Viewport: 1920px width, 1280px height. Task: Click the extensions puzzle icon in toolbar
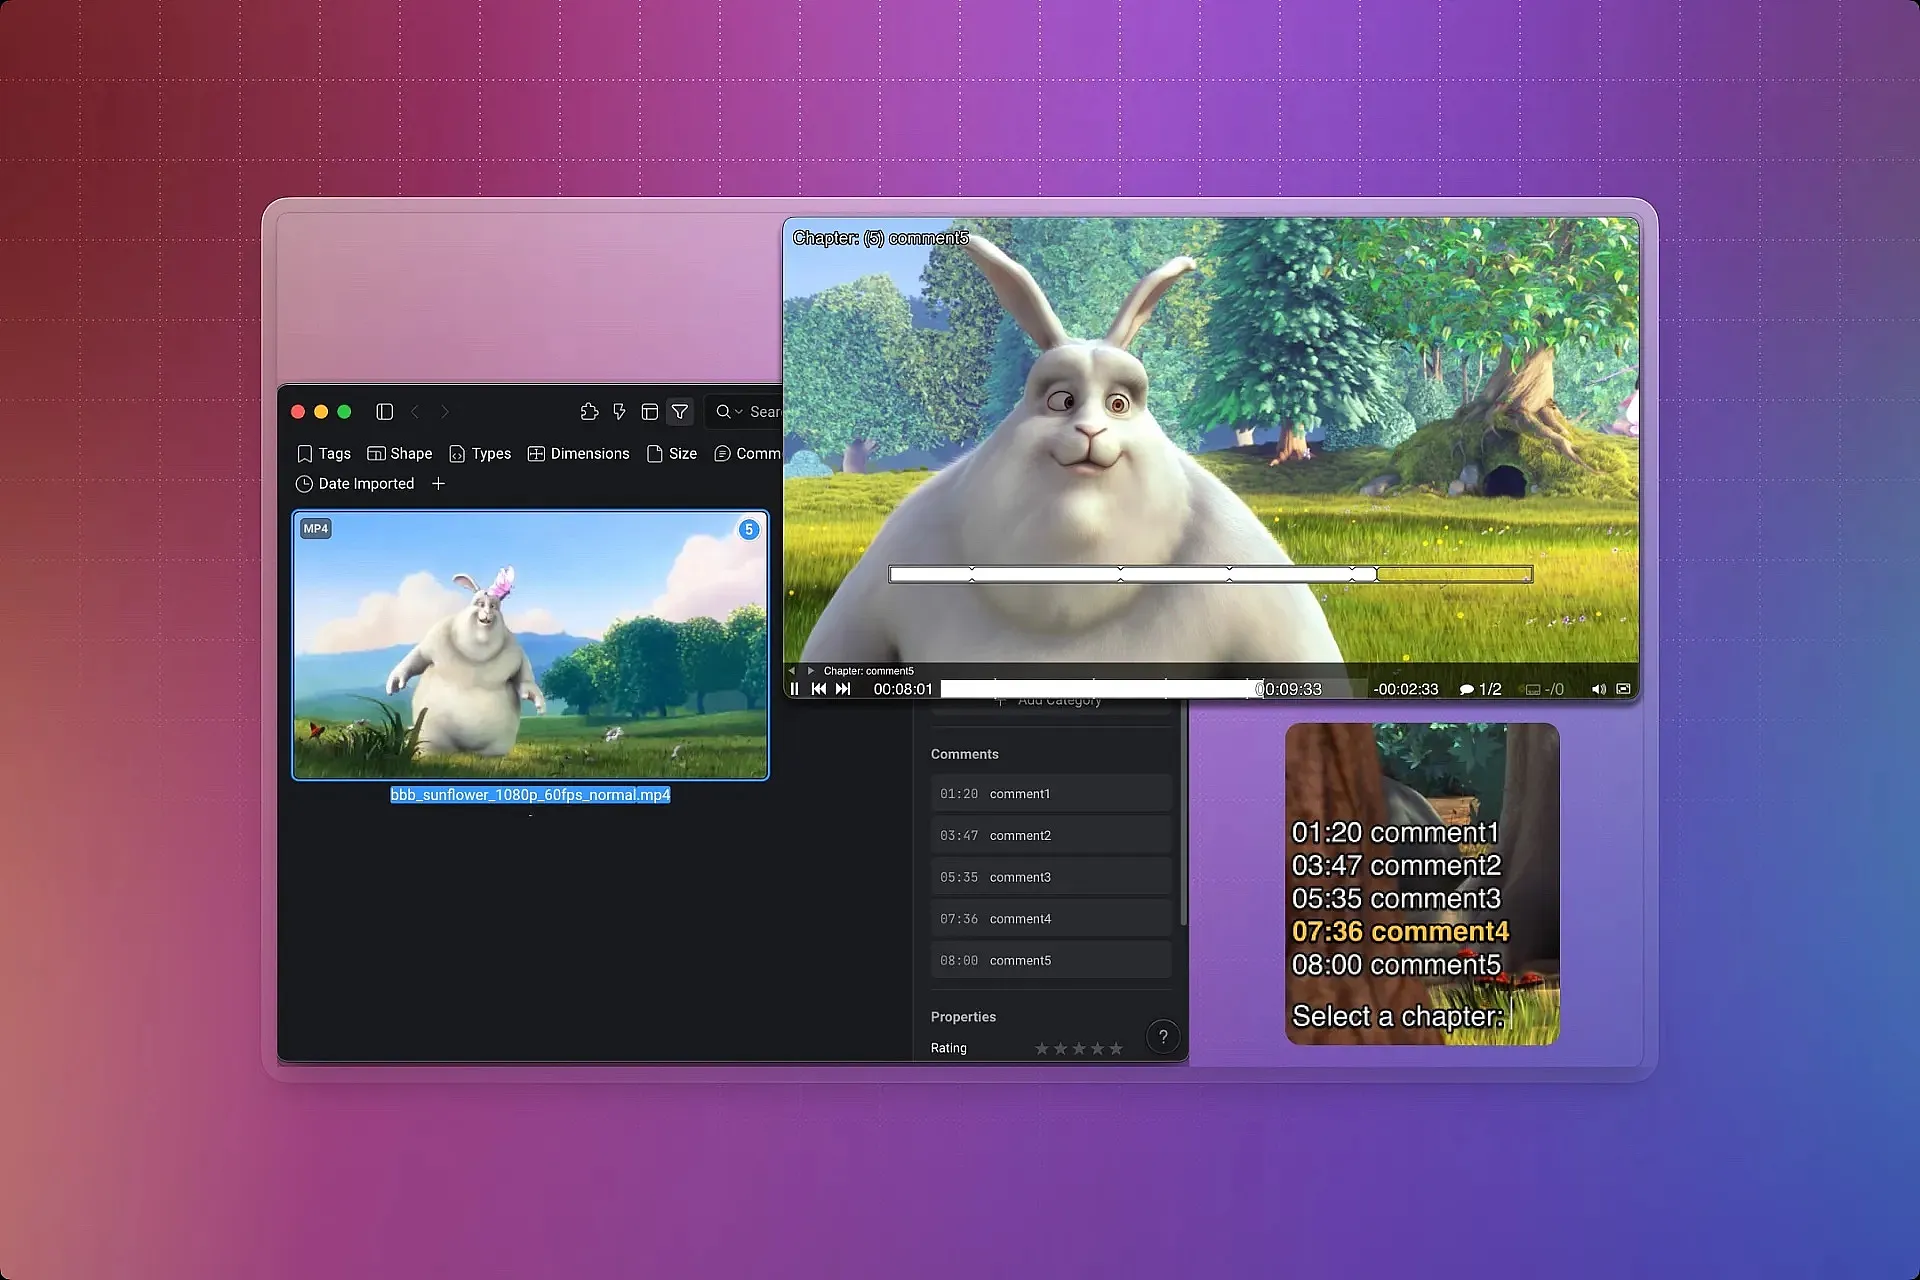tap(589, 411)
